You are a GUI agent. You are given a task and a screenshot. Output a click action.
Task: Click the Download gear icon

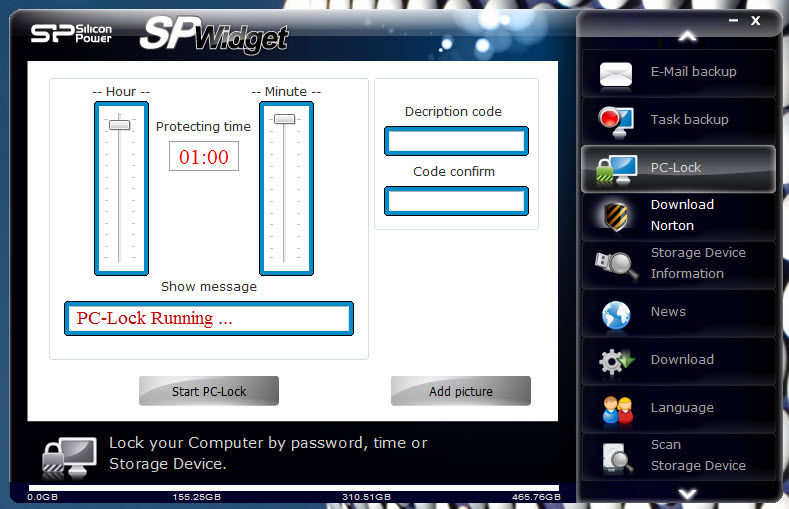coord(616,361)
